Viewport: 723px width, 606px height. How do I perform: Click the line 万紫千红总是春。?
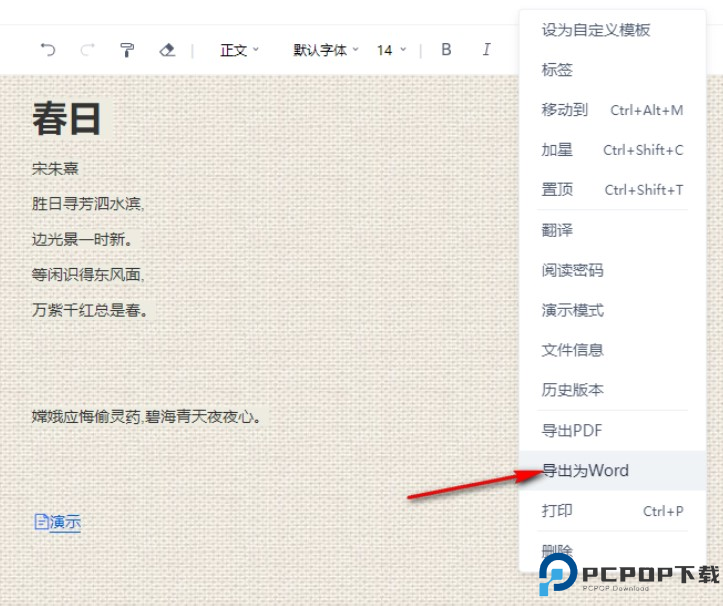(x=90, y=310)
